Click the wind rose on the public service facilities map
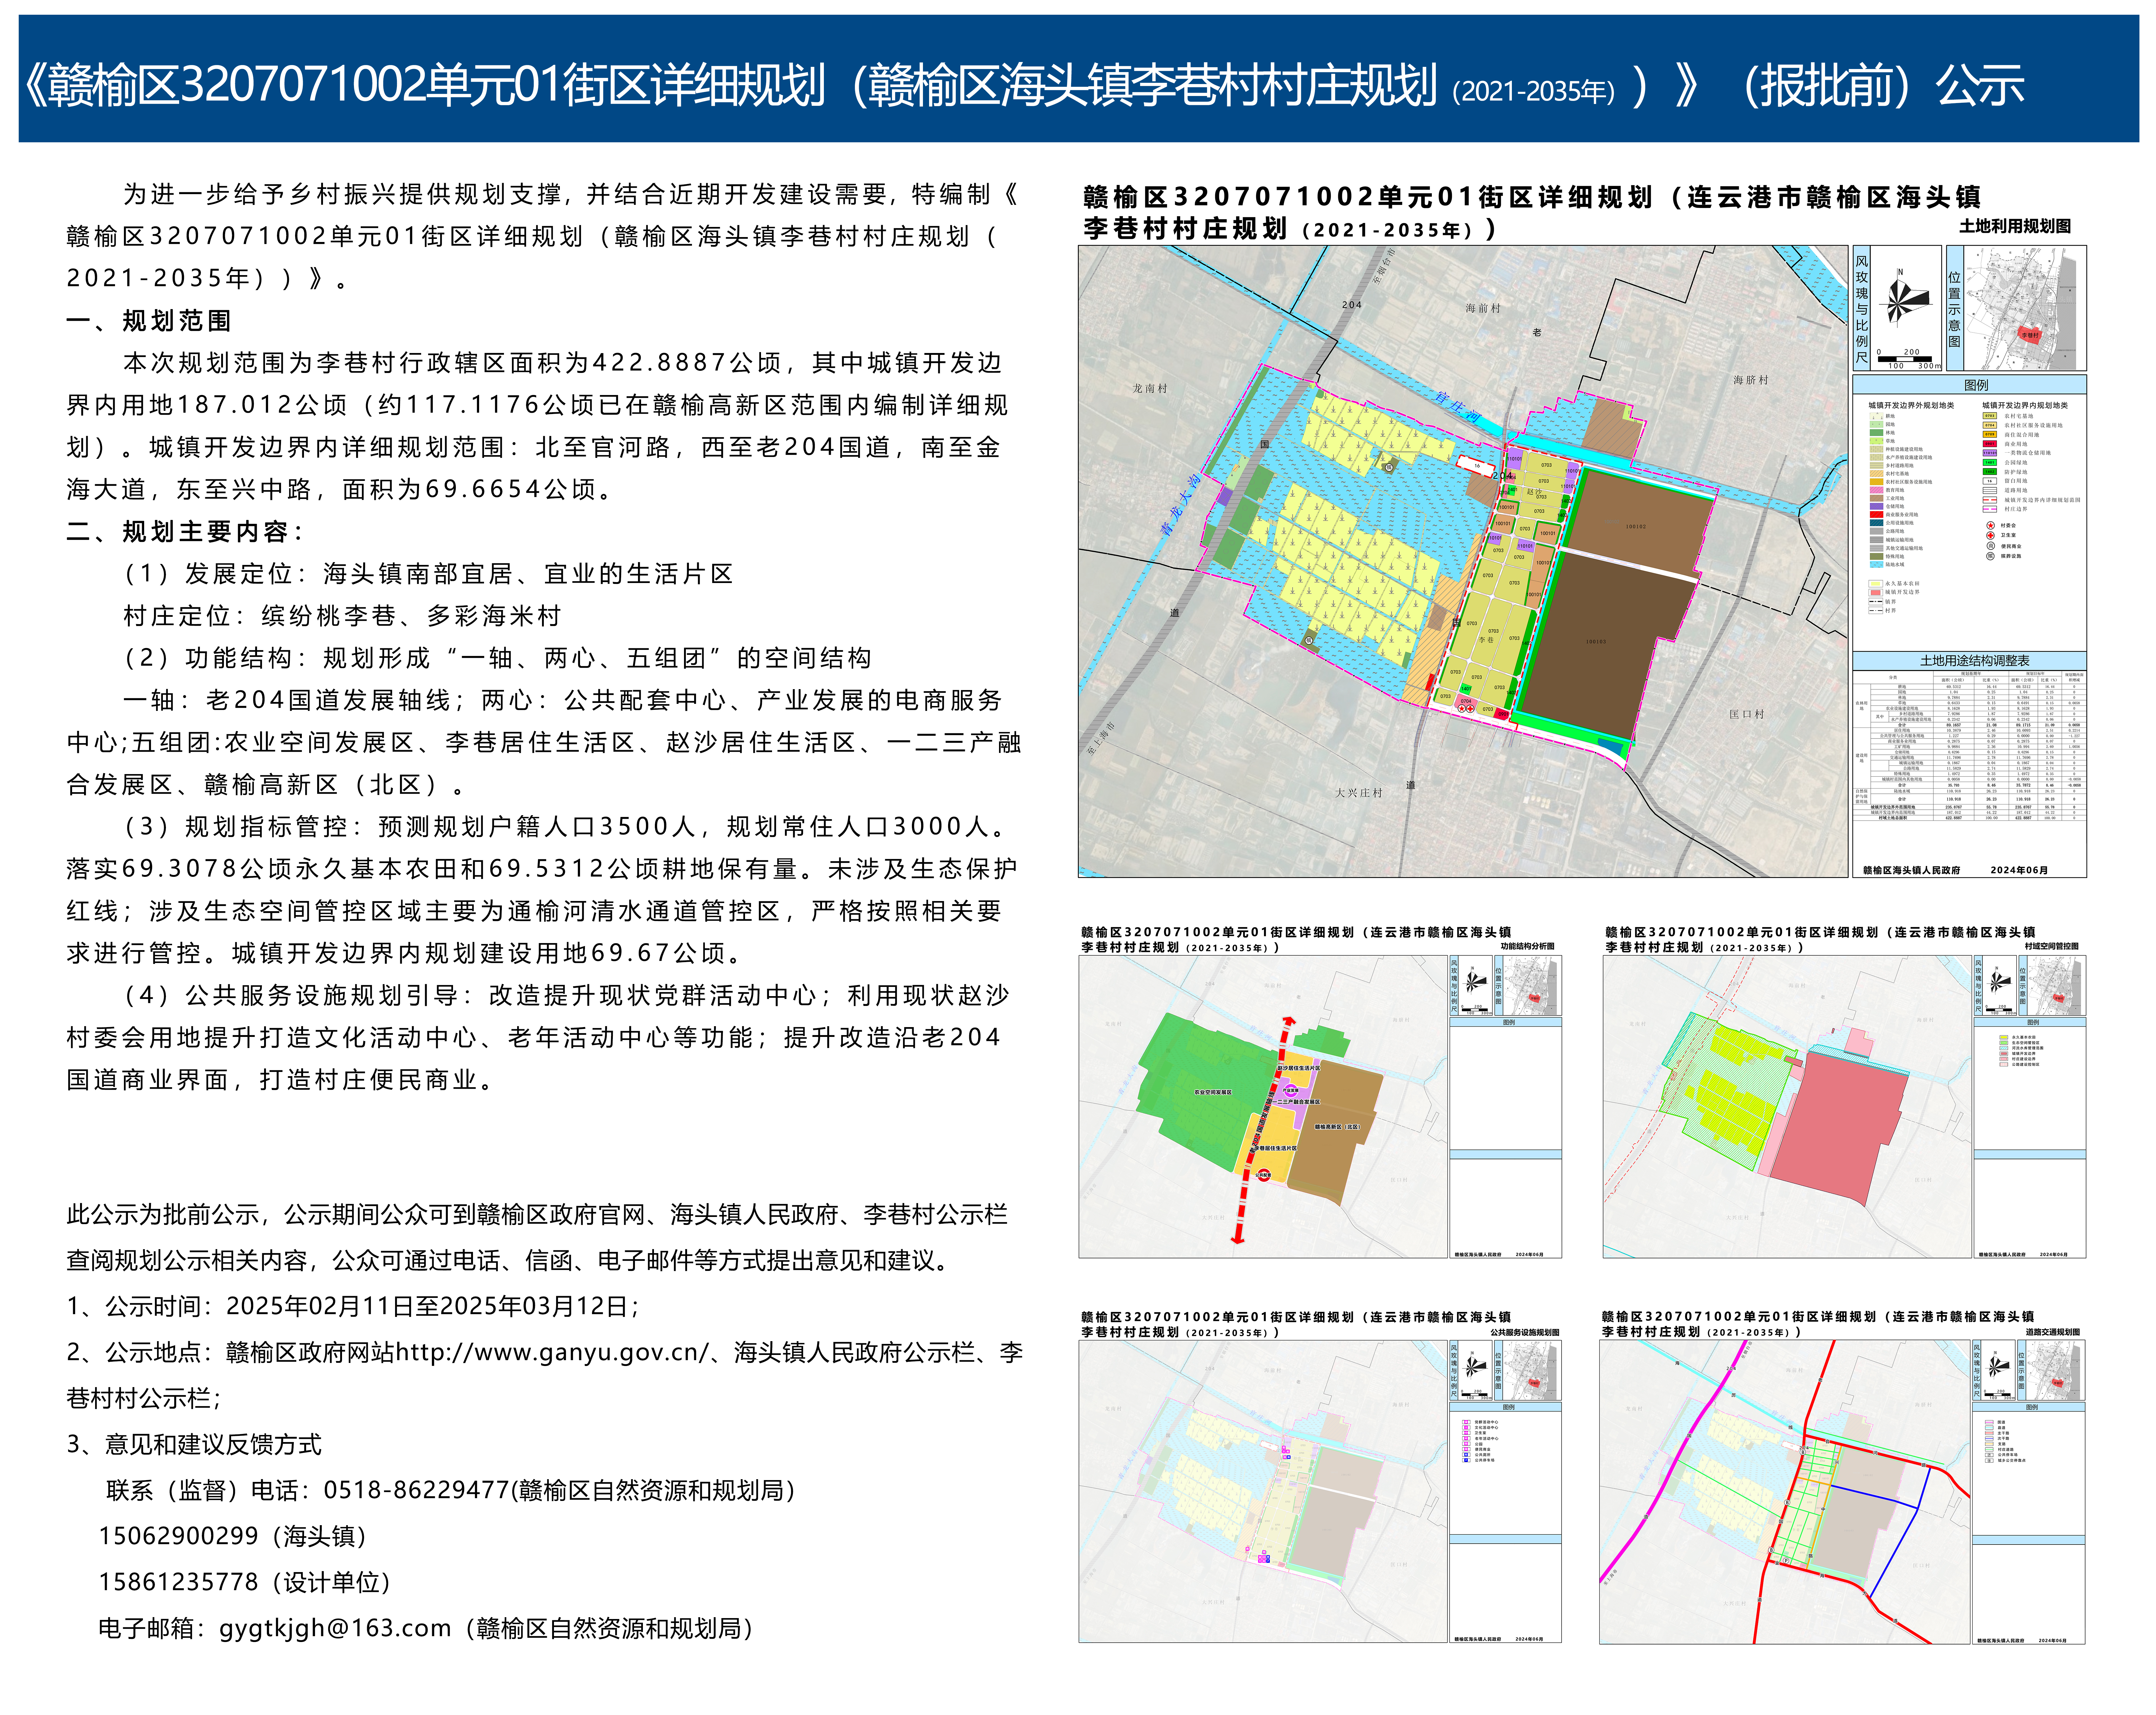The height and width of the screenshot is (1715, 2156). click(1475, 1366)
